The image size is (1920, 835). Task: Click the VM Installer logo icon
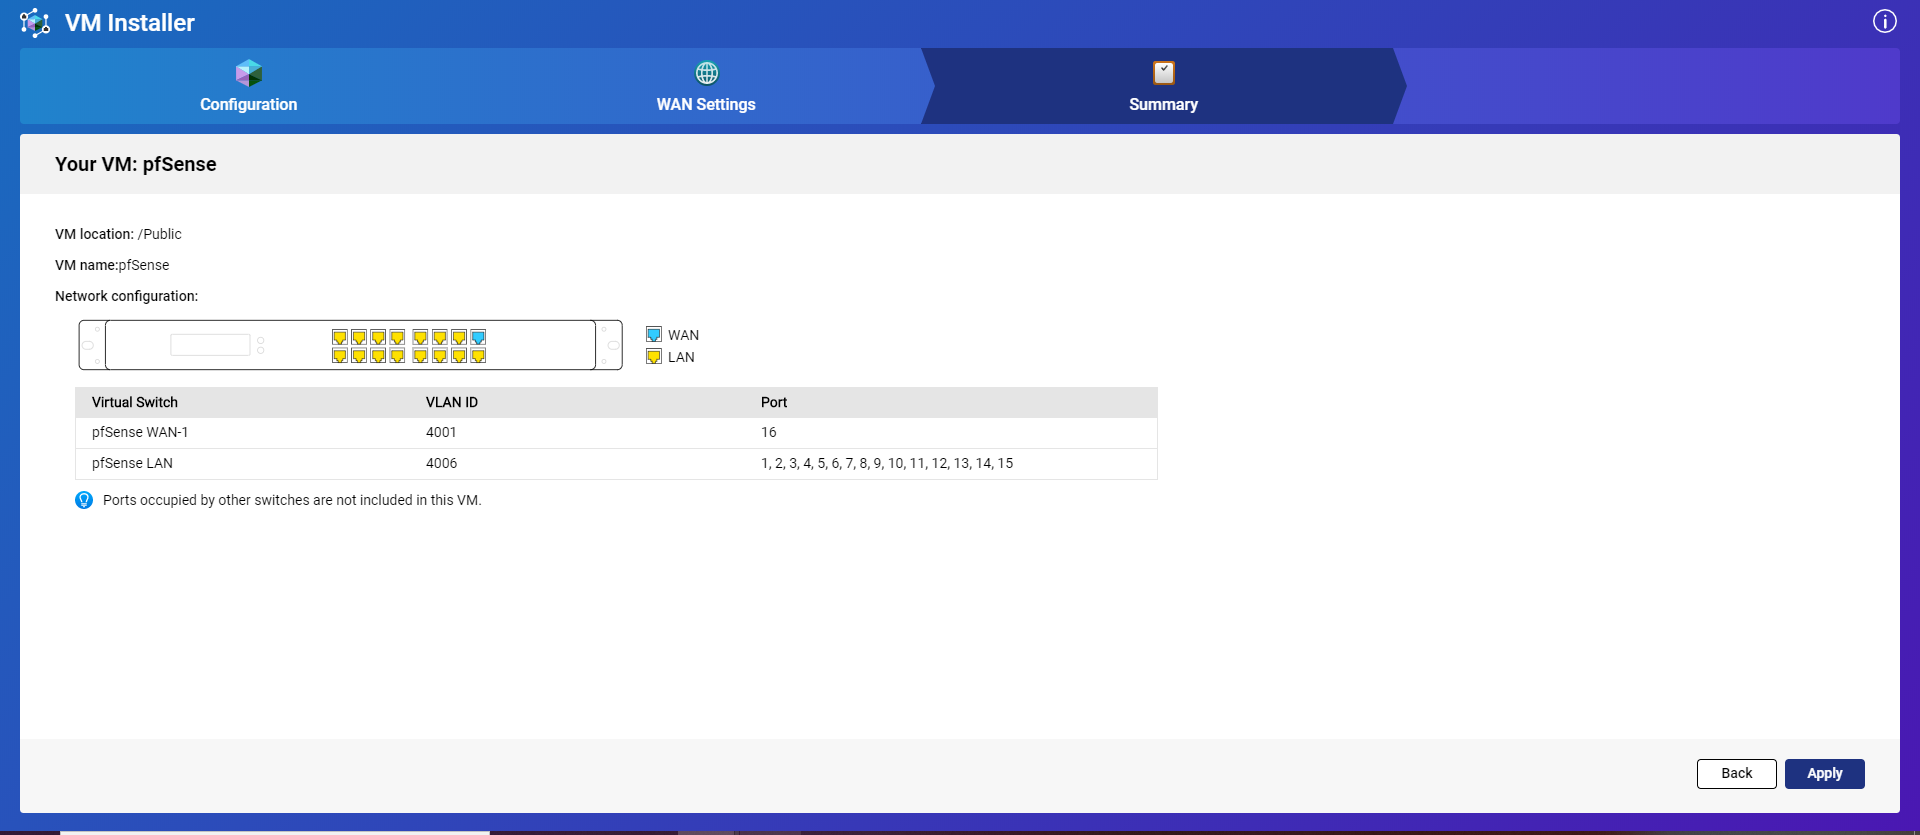(35, 22)
